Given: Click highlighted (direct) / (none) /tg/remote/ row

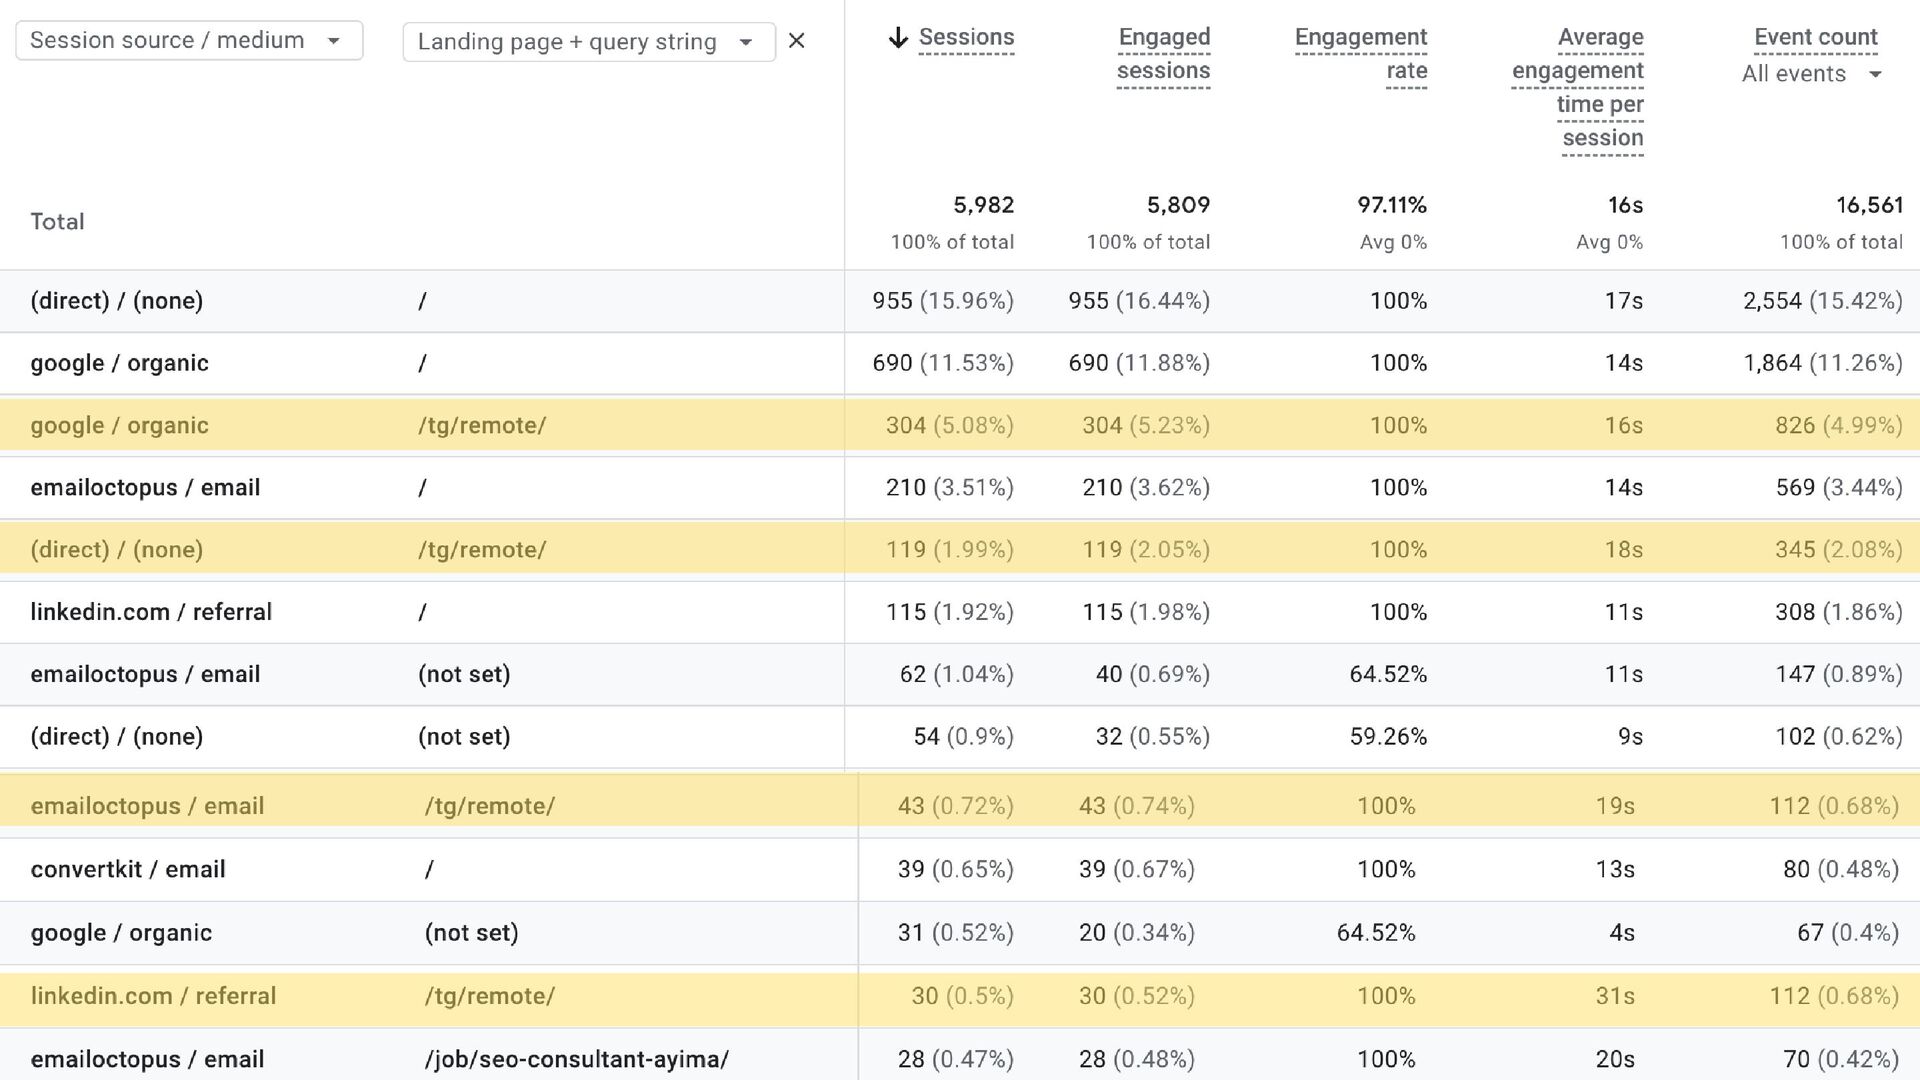Looking at the screenshot, I should (116, 550).
